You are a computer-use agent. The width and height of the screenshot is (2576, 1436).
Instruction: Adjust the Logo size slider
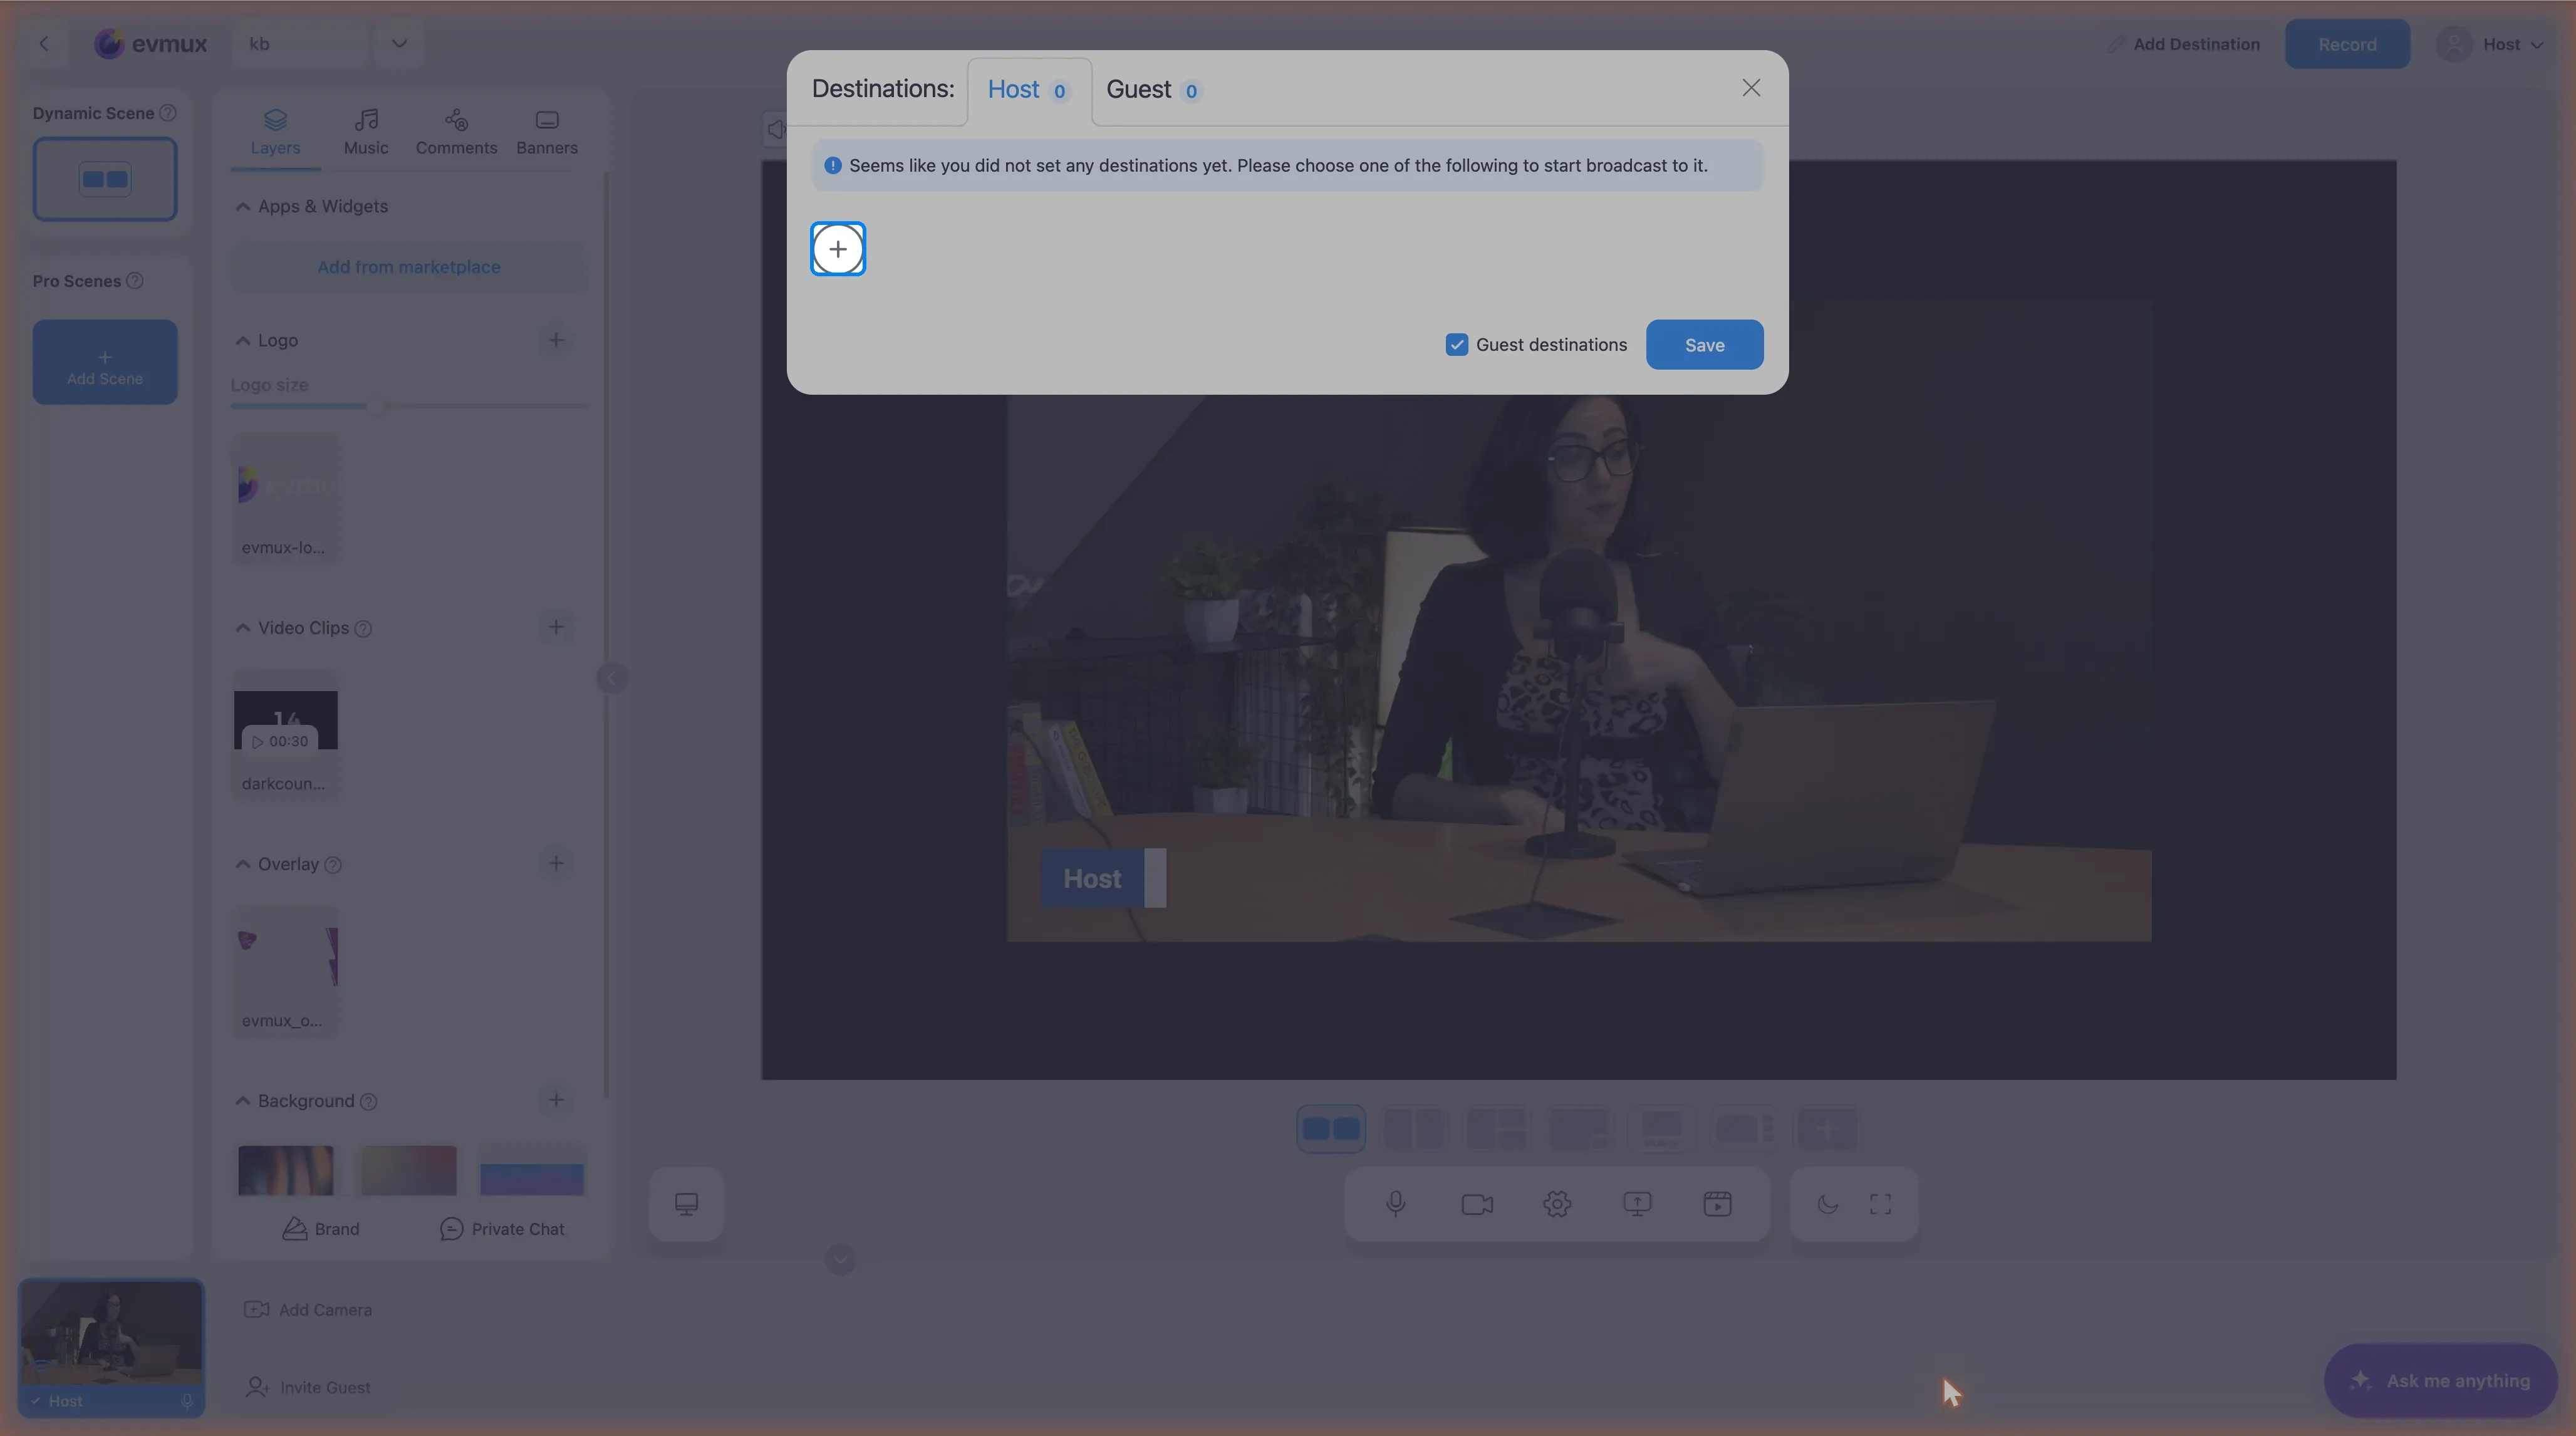[378, 405]
